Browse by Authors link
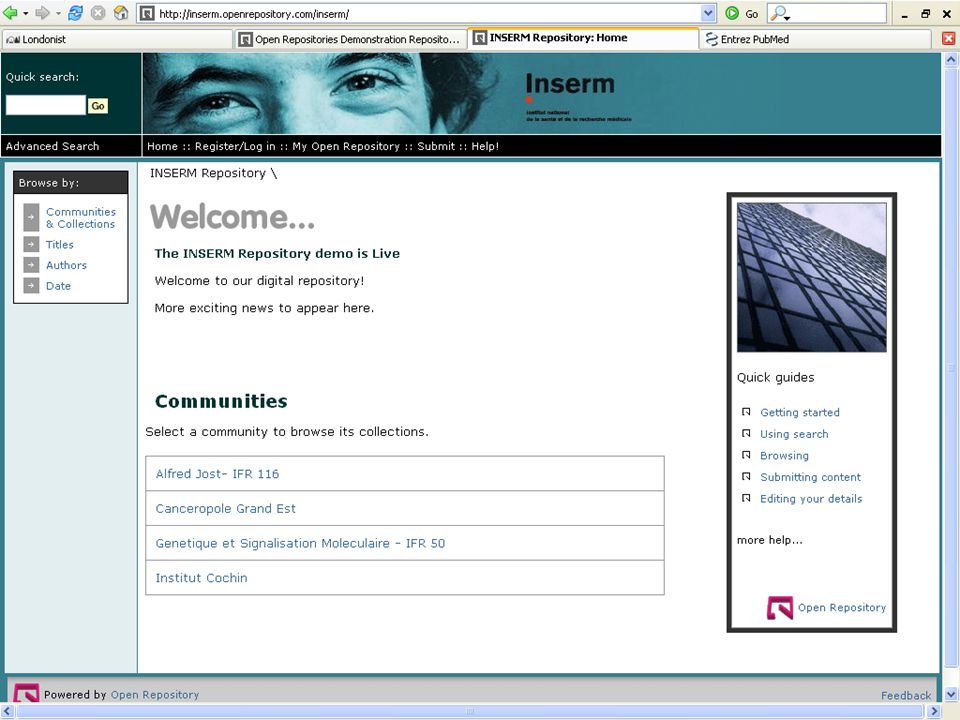Viewport: 960px width, 720px height. [66, 265]
